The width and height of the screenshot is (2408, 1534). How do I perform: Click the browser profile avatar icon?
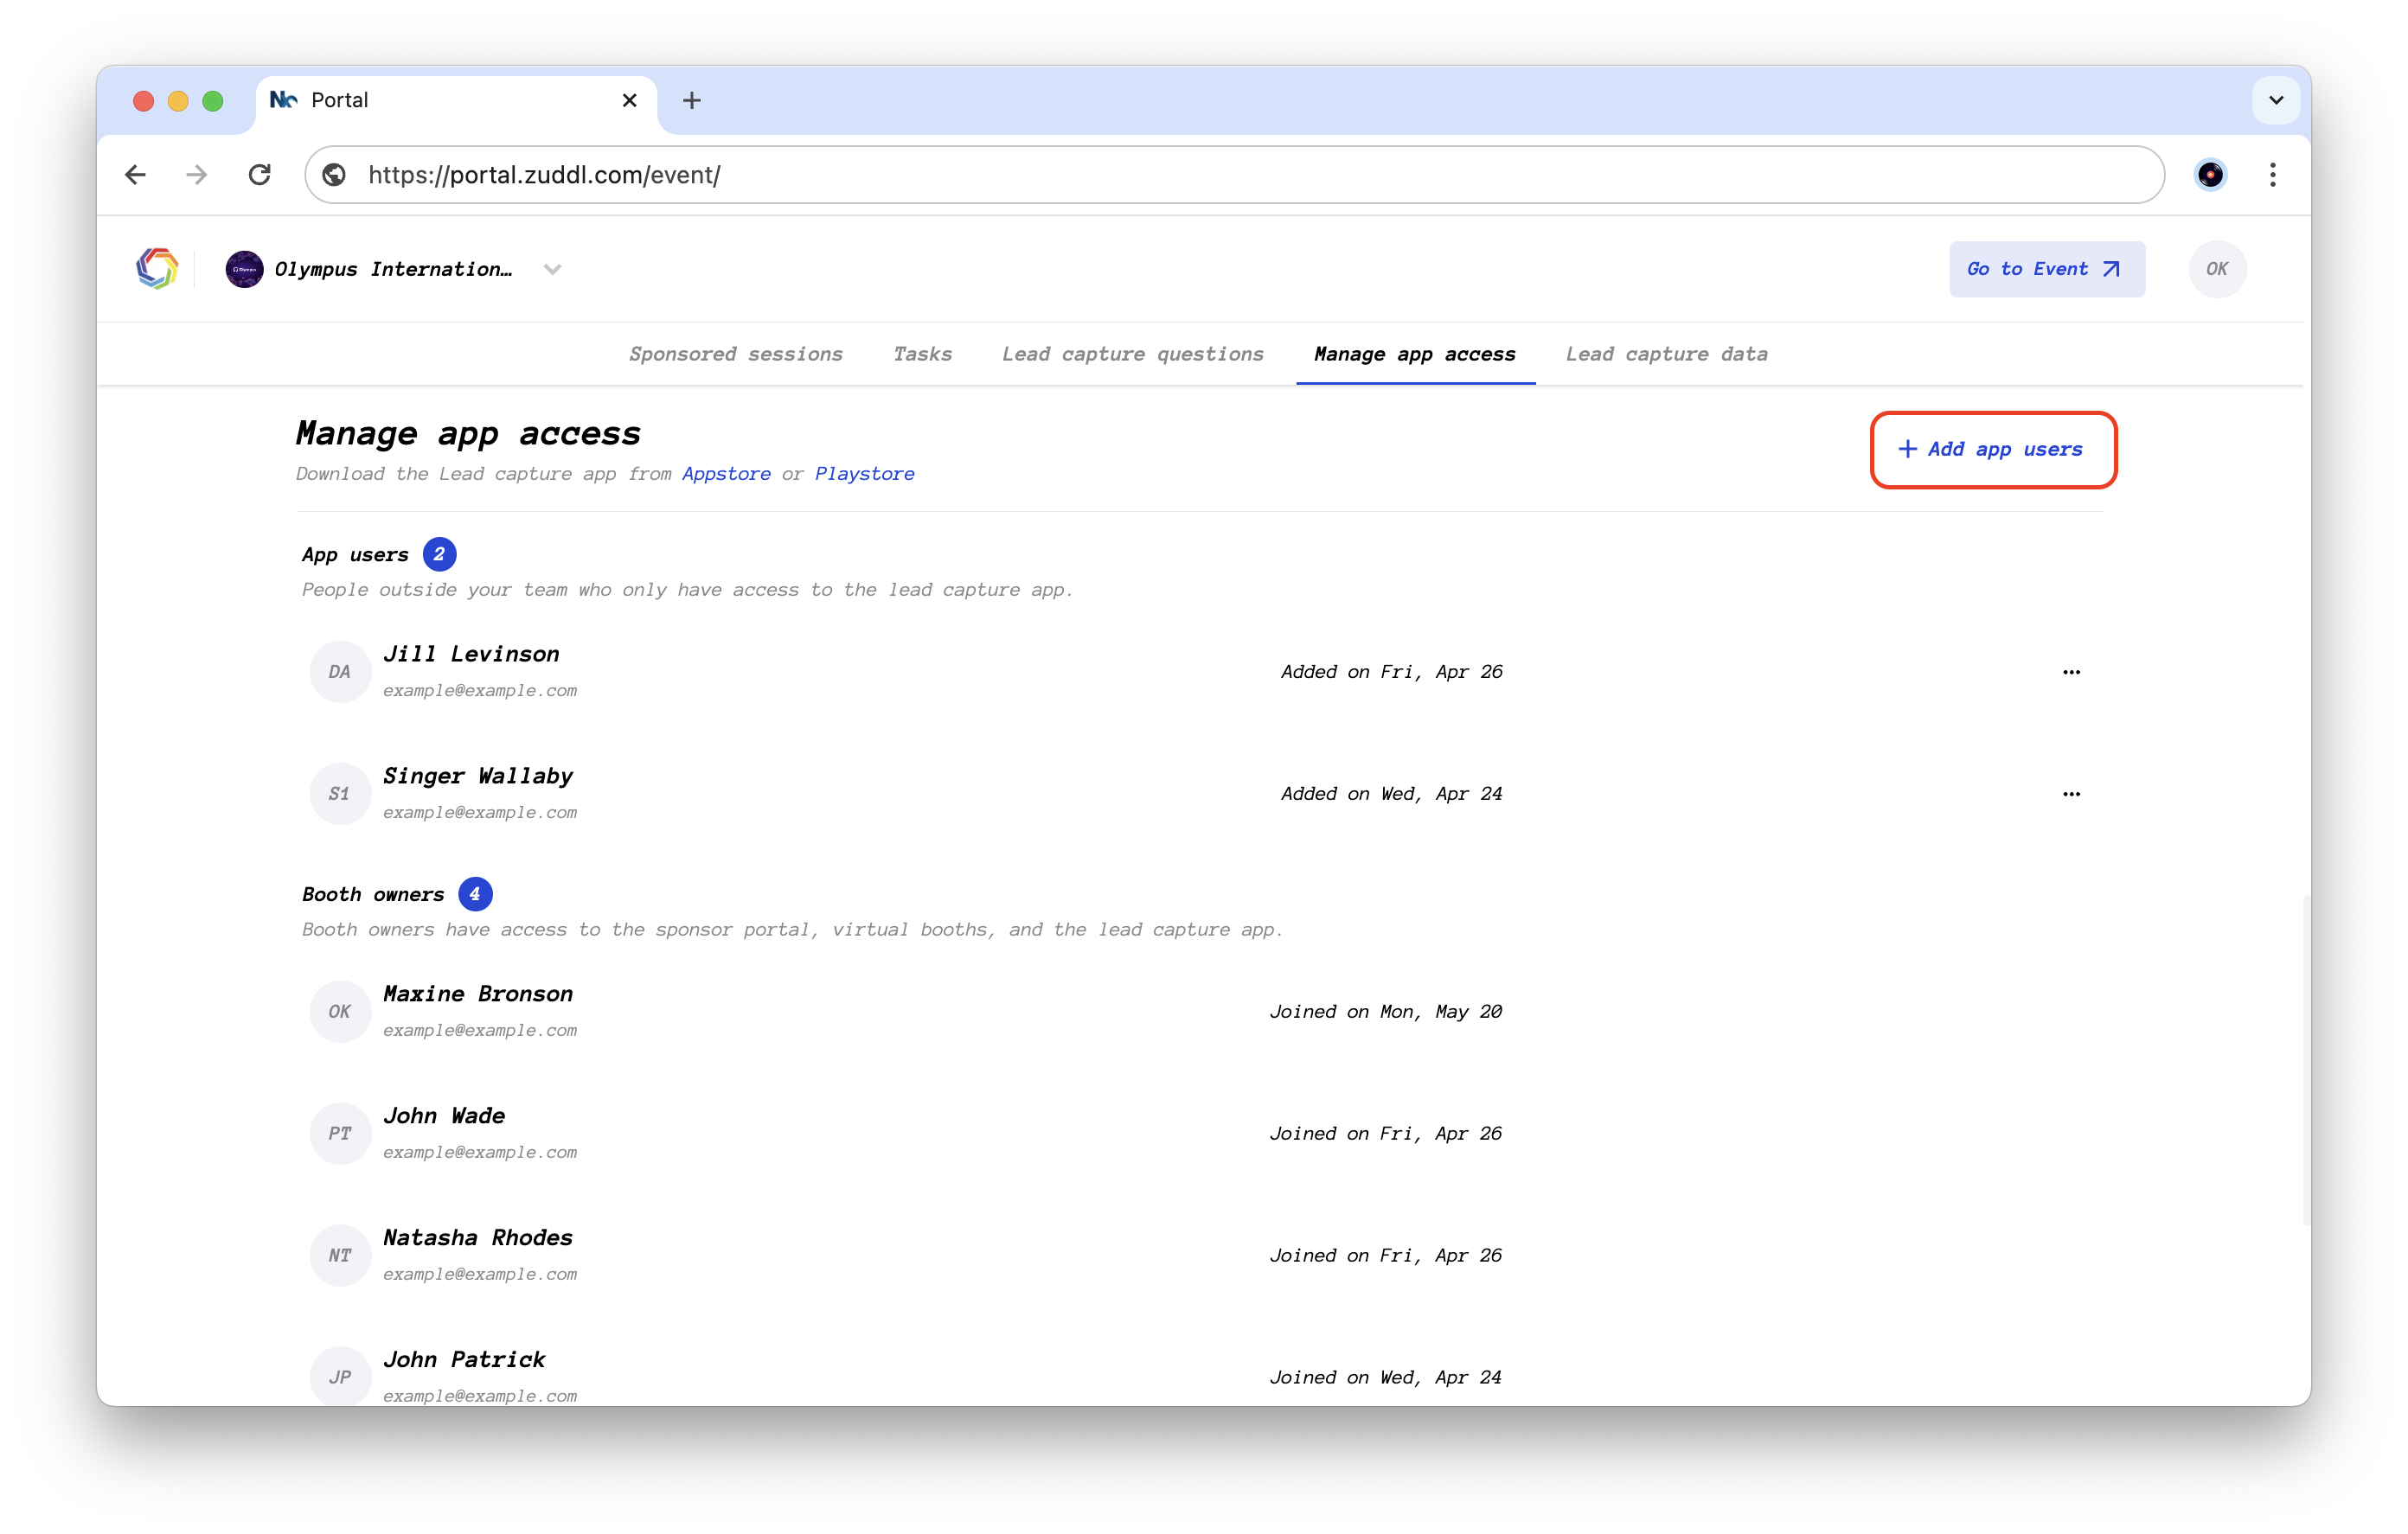[x=2209, y=175]
